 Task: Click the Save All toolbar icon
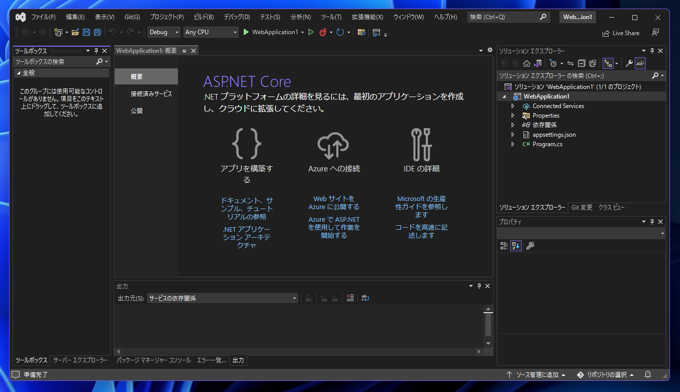coord(98,32)
